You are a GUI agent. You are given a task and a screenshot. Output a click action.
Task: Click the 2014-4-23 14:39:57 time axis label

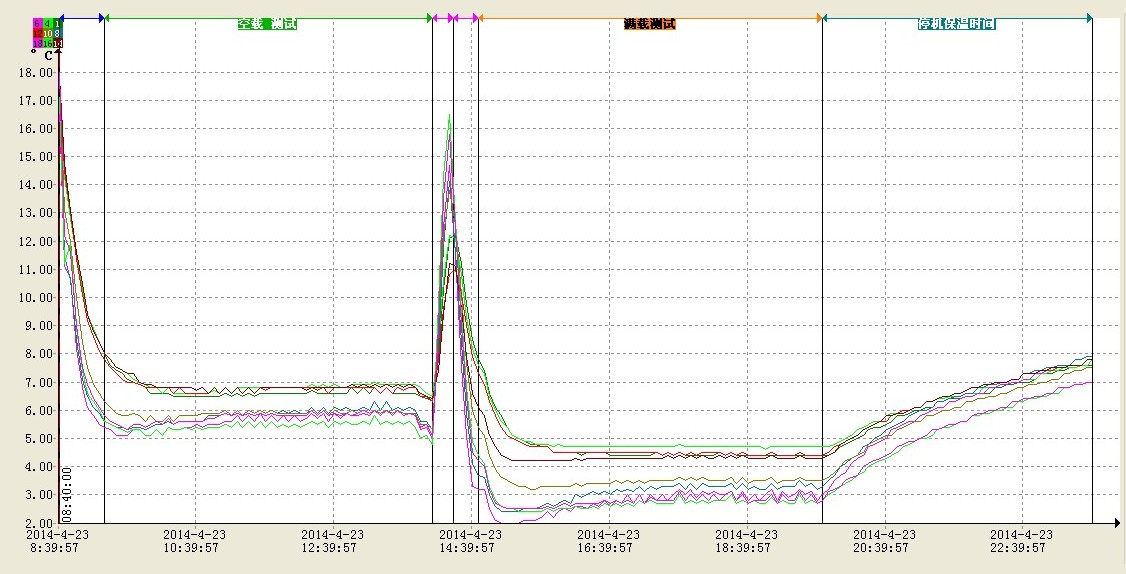click(467, 541)
